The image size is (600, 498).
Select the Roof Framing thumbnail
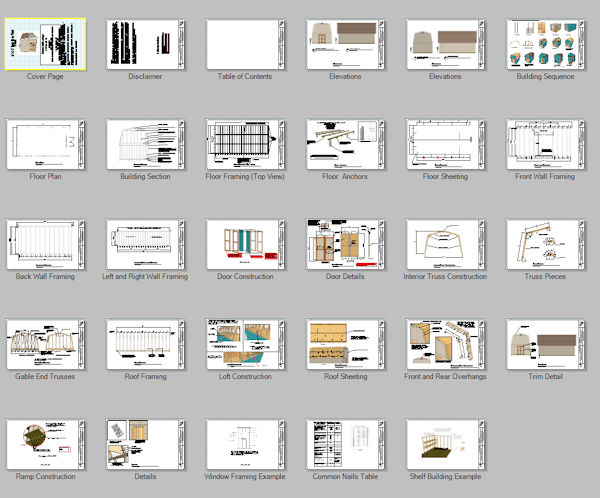point(145,345)
